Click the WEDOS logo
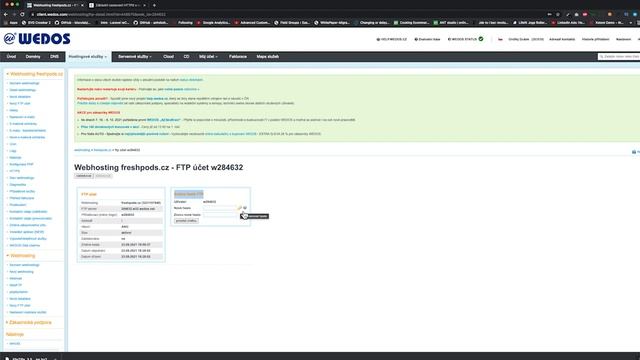 (37, 39)
